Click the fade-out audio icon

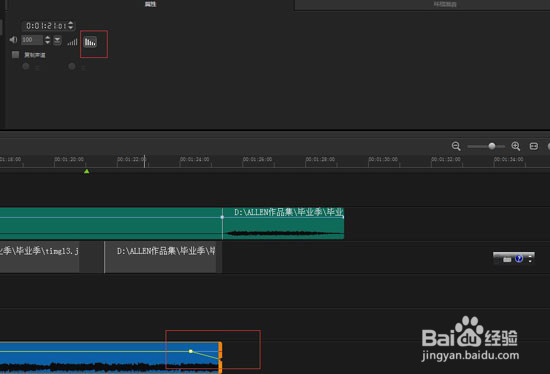(x=90, y=42)
